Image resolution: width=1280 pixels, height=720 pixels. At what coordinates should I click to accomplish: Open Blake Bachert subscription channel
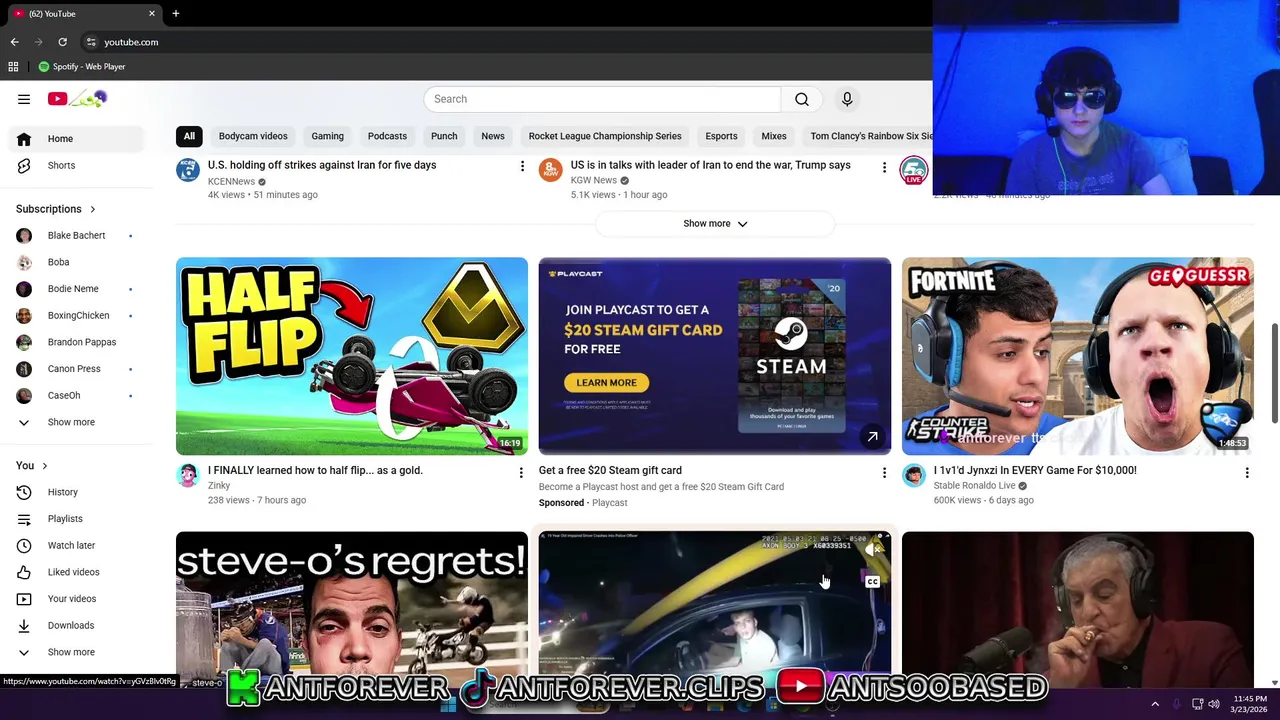click(x=75, y=236)
